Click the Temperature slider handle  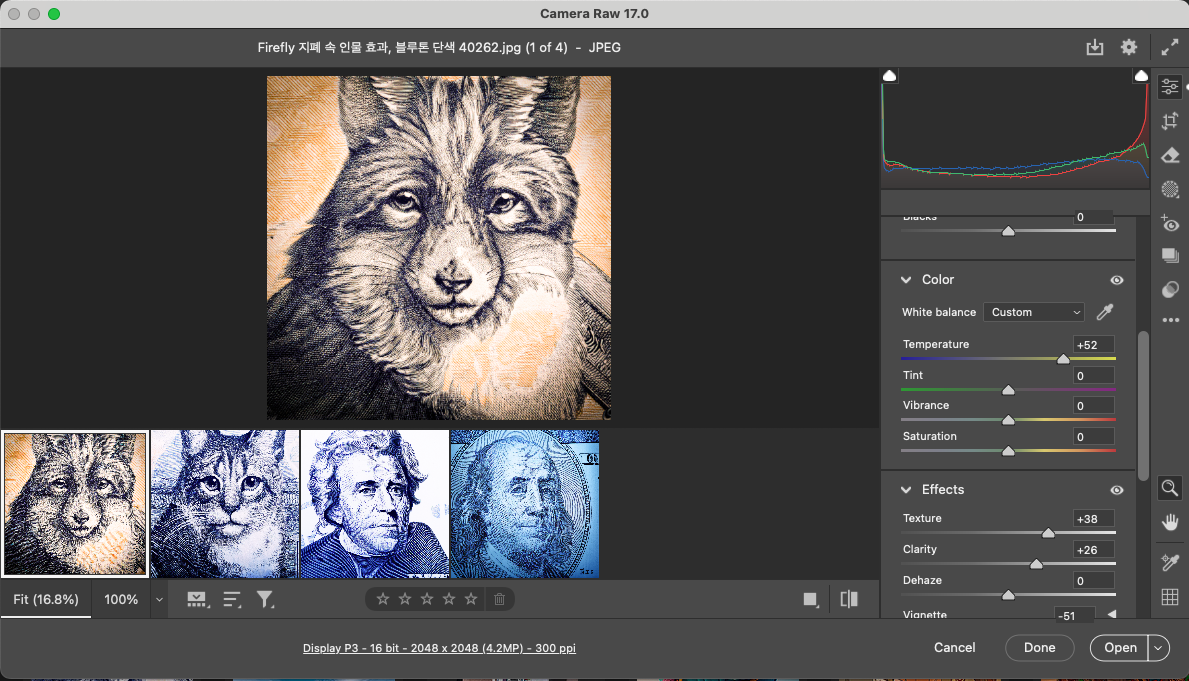coord(1063,359)
